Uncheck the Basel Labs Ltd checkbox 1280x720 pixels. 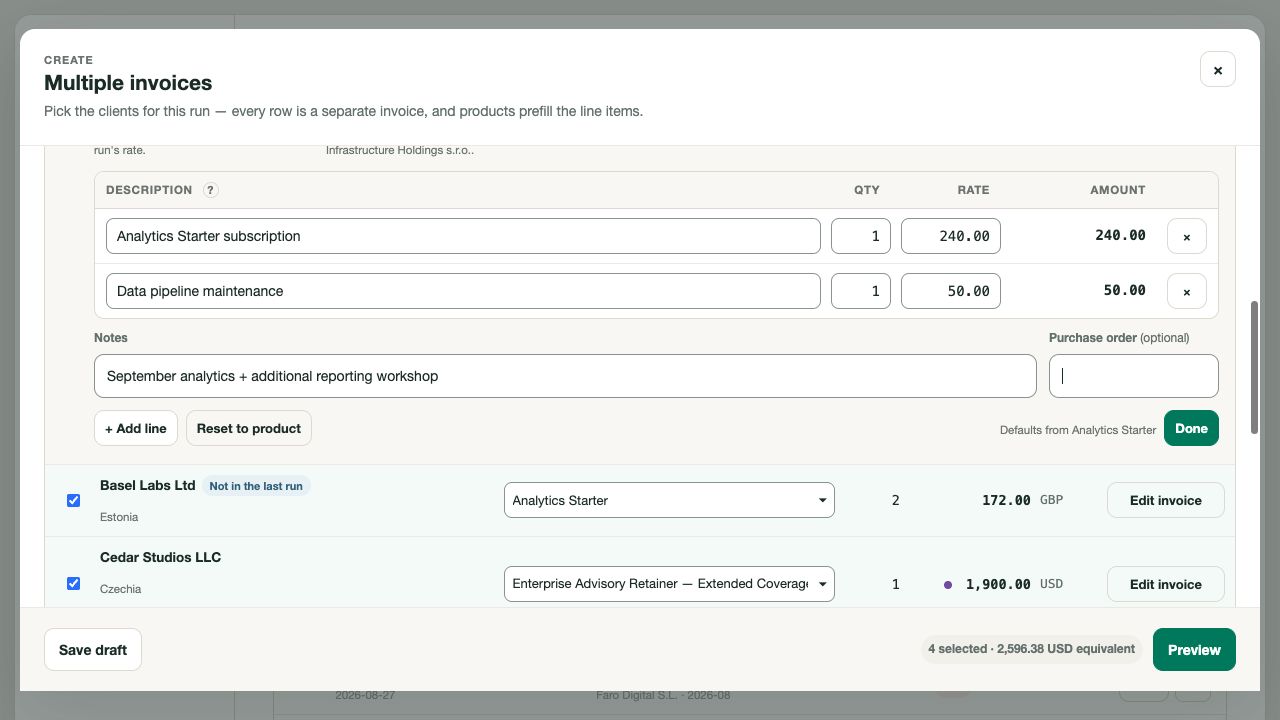click(73, 500)
